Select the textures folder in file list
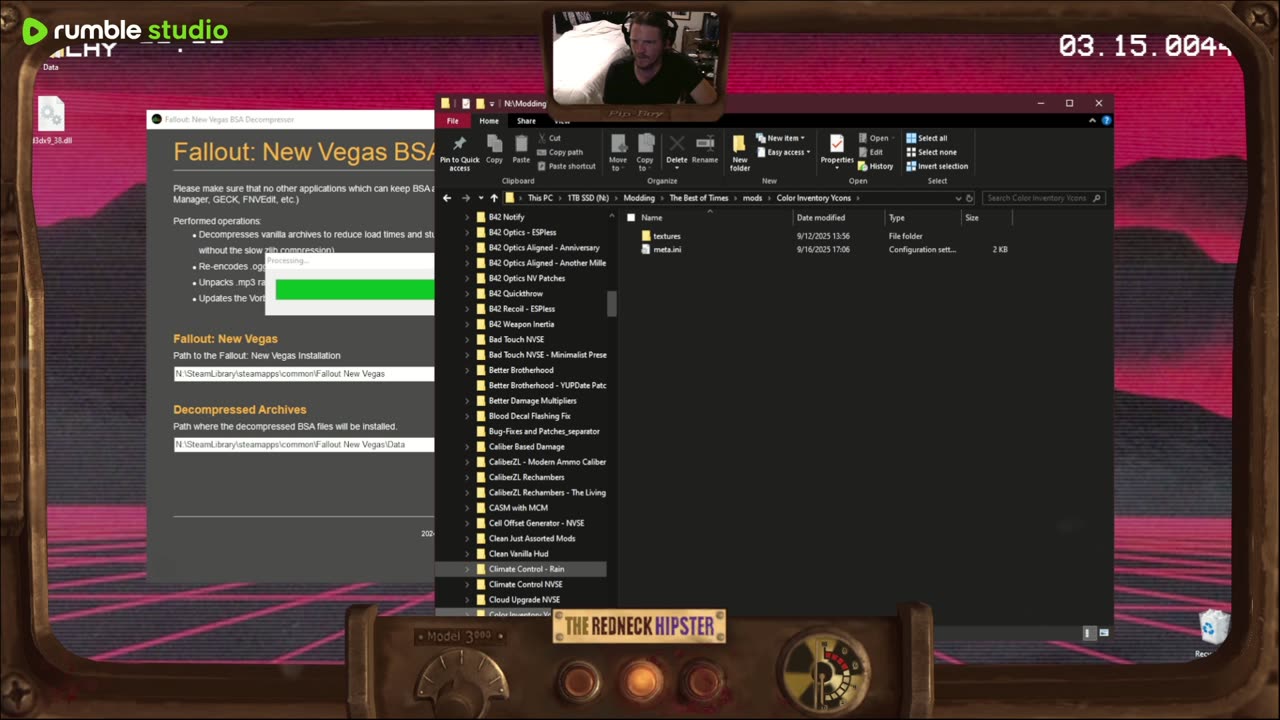 pos(666,237)
